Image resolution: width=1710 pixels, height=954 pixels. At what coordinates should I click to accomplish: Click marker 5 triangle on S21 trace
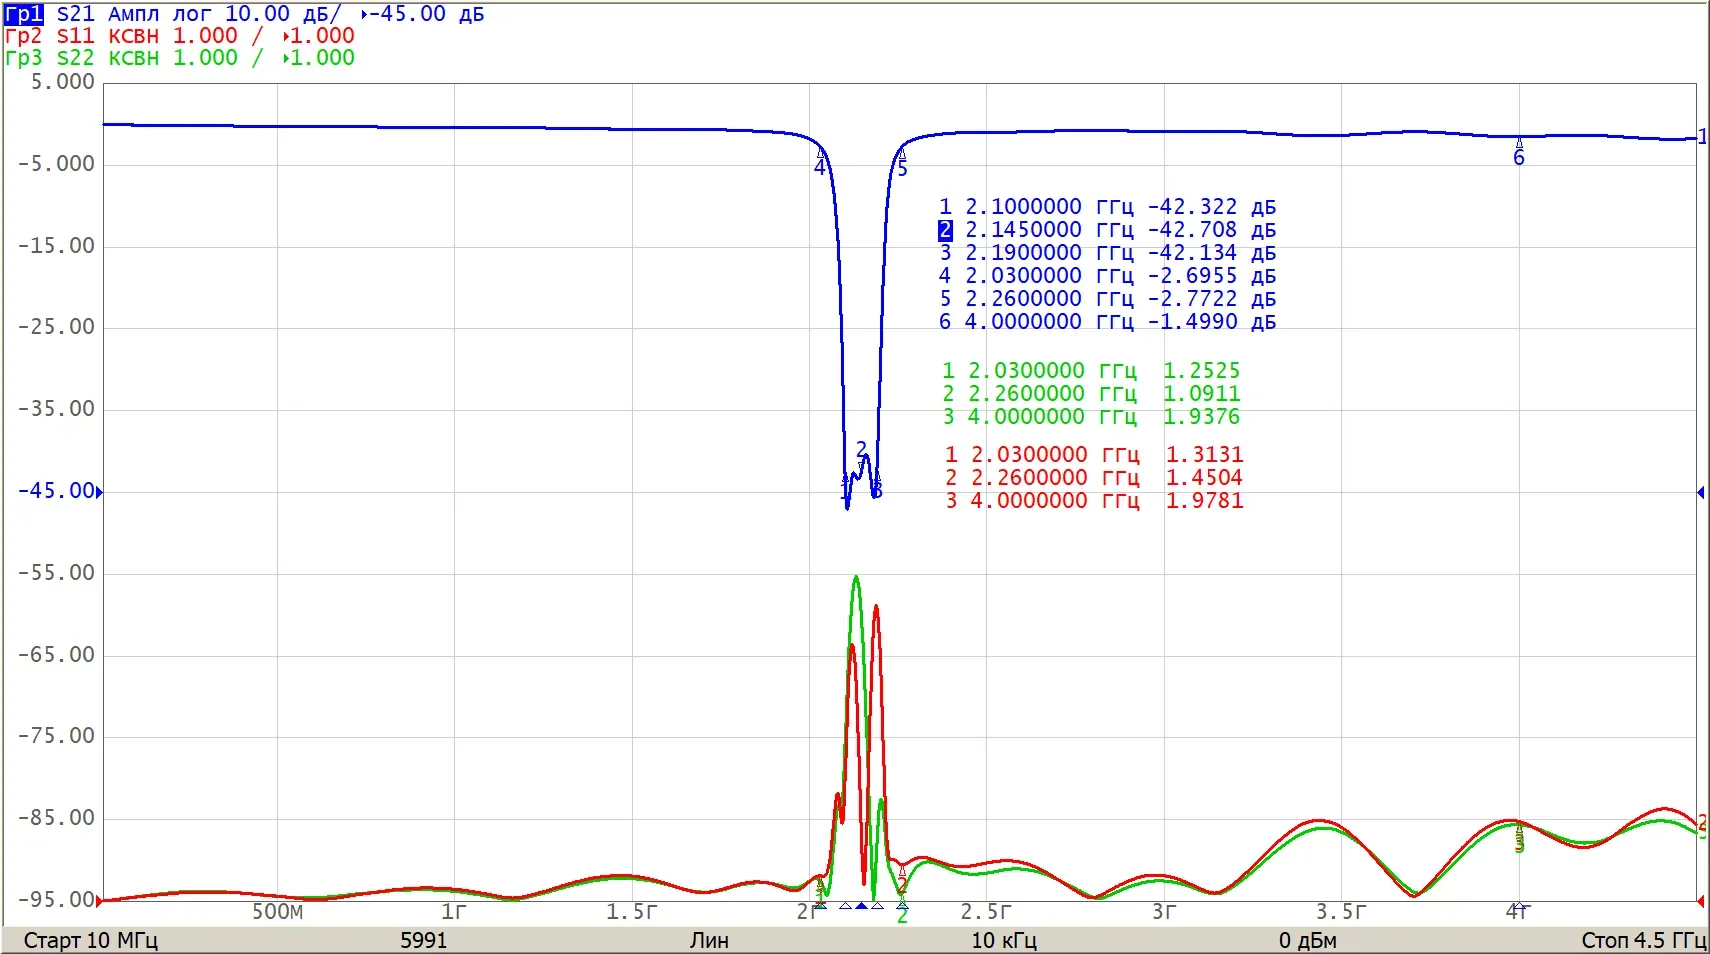click(x=901, y=154)
